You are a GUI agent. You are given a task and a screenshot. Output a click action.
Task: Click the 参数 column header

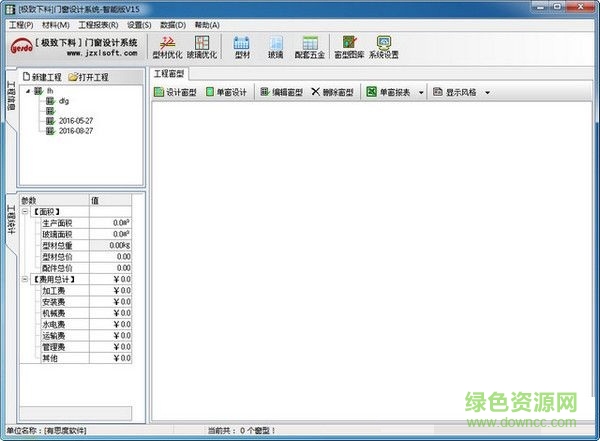click(55, 200)
